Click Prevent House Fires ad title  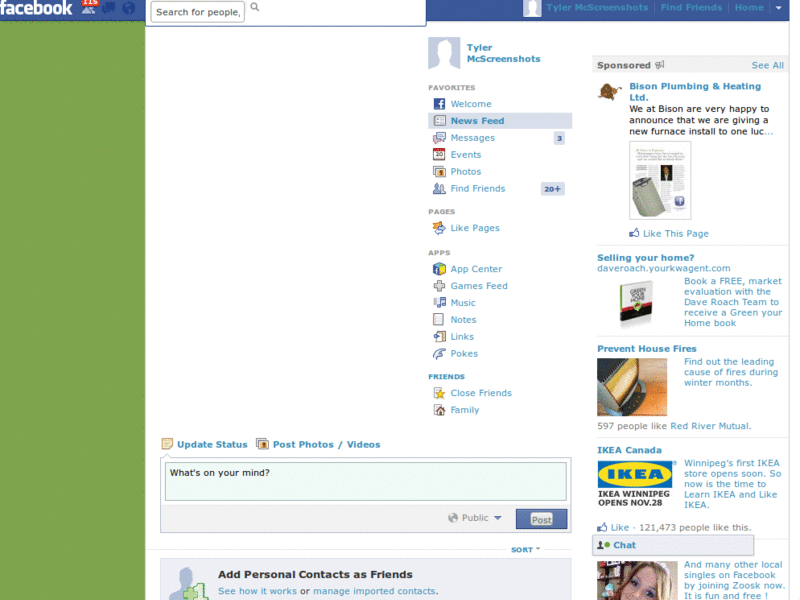point(646,348)
